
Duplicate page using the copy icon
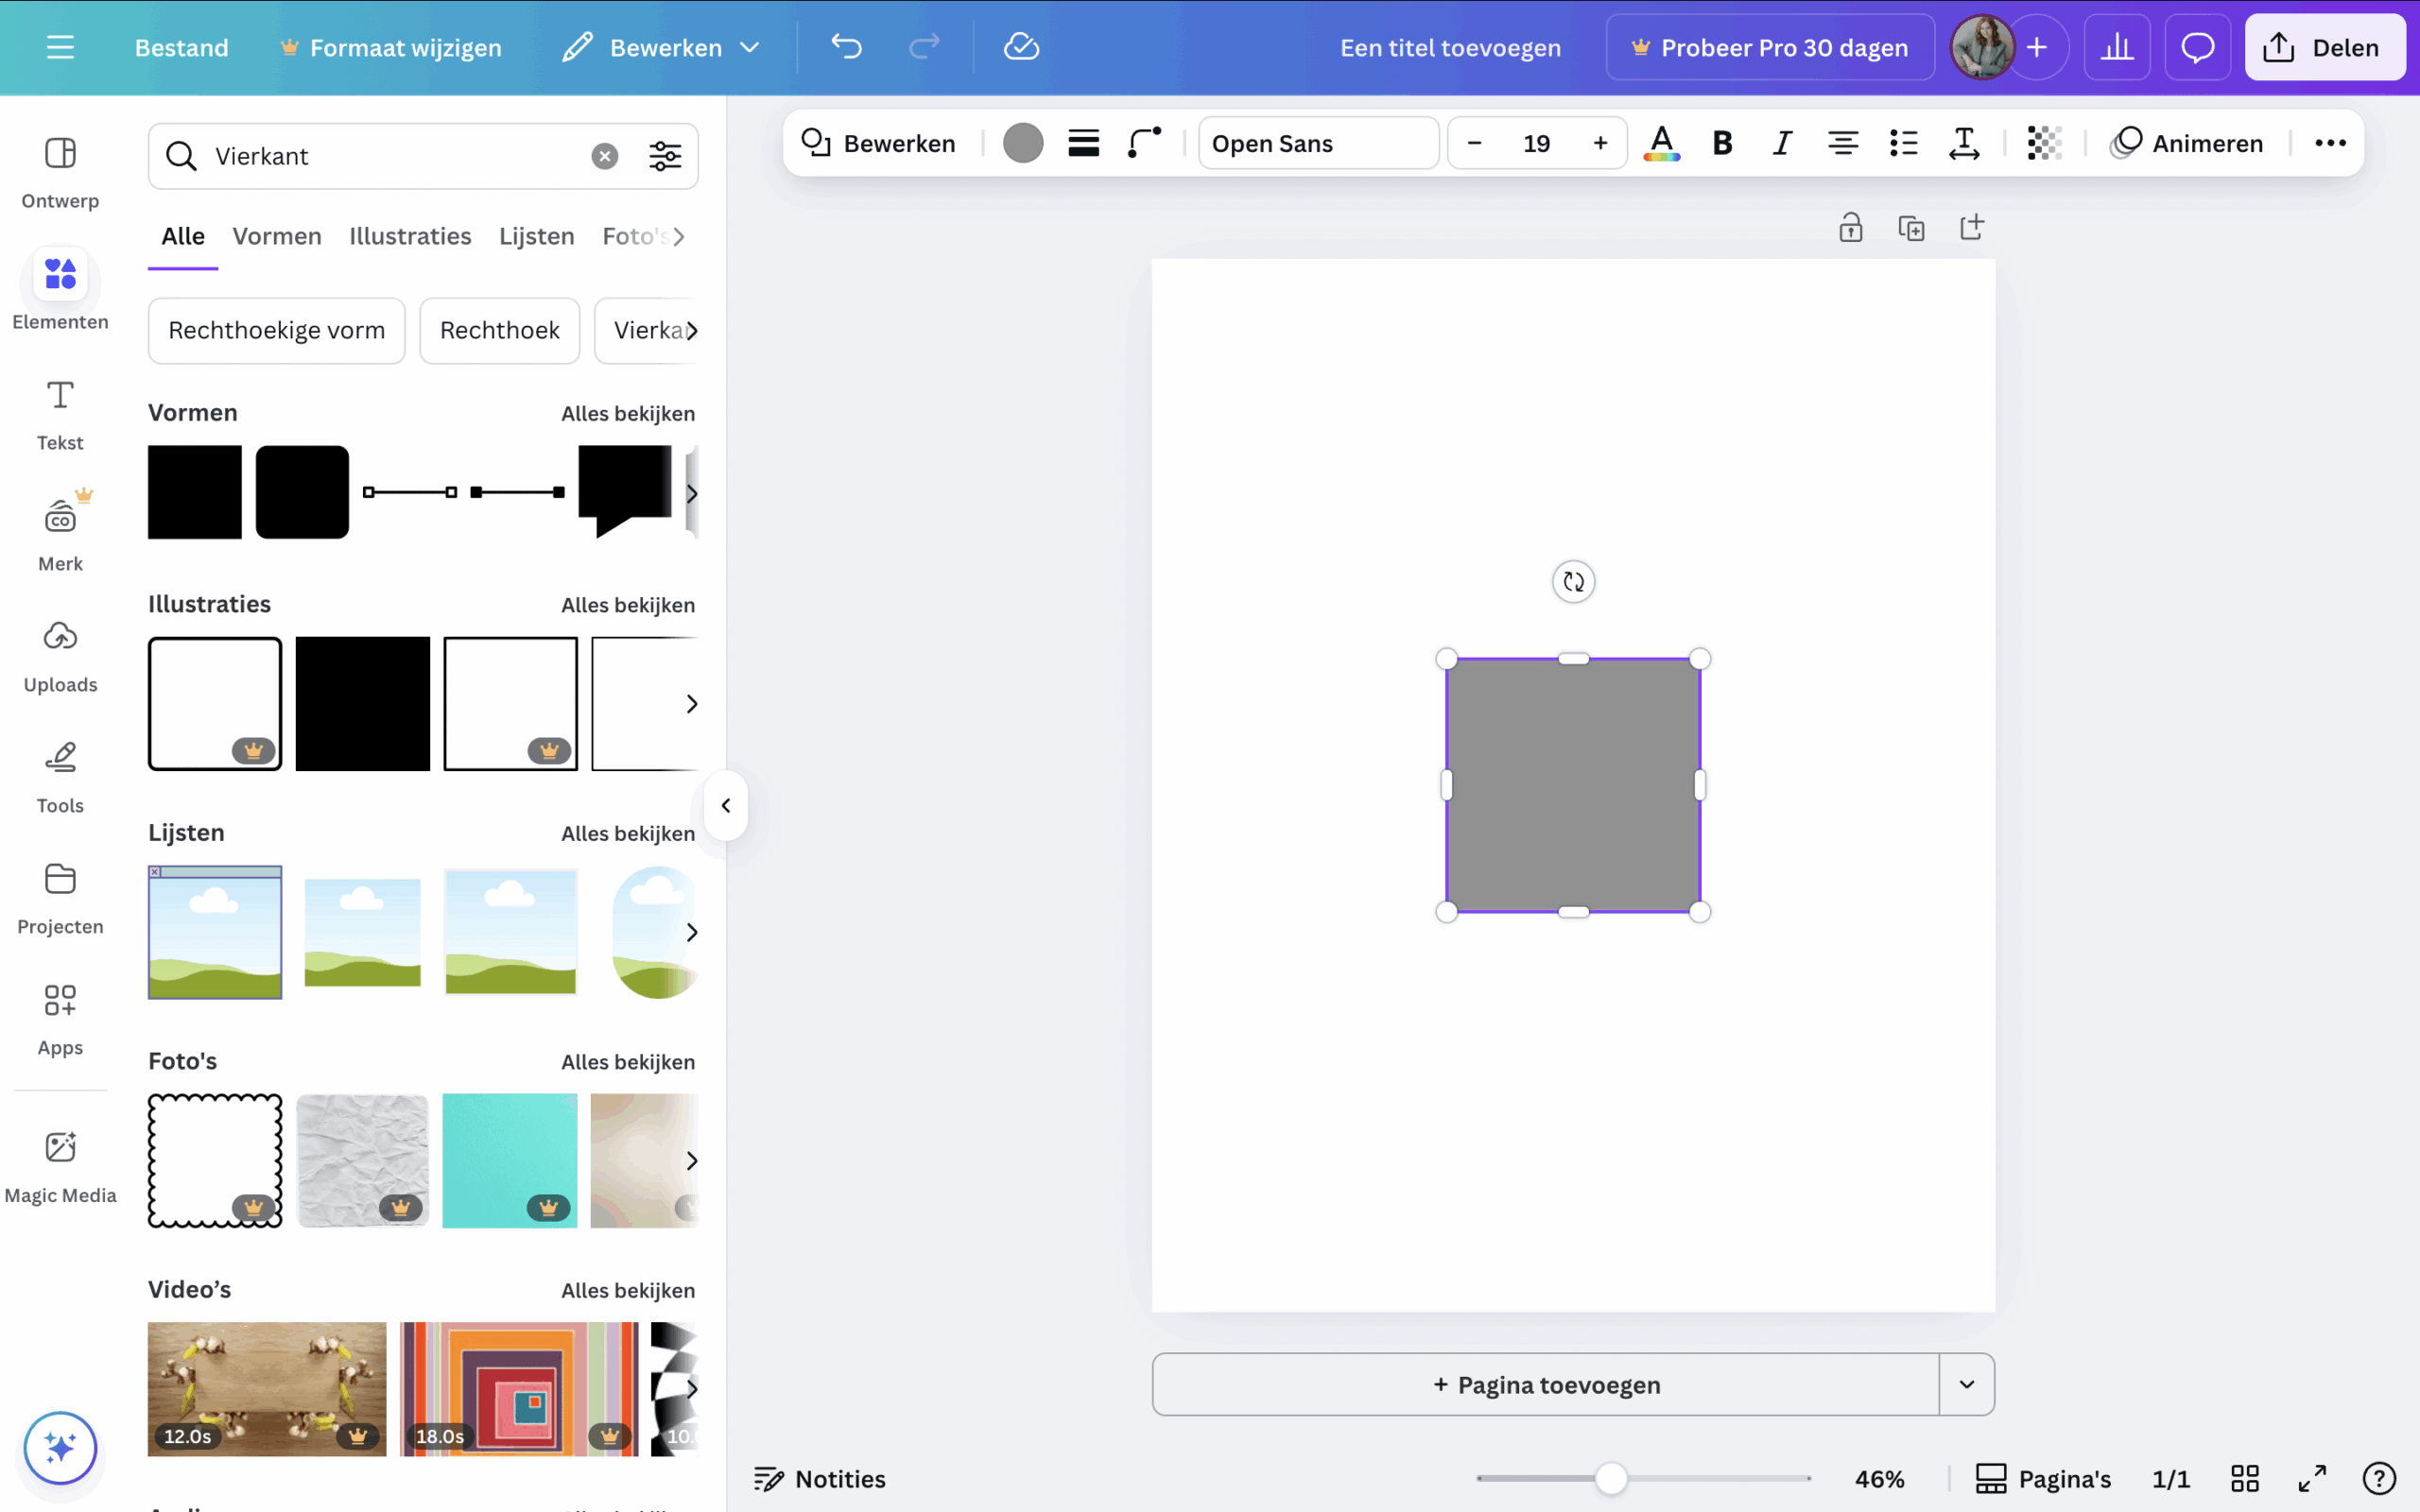[1911, 228]
